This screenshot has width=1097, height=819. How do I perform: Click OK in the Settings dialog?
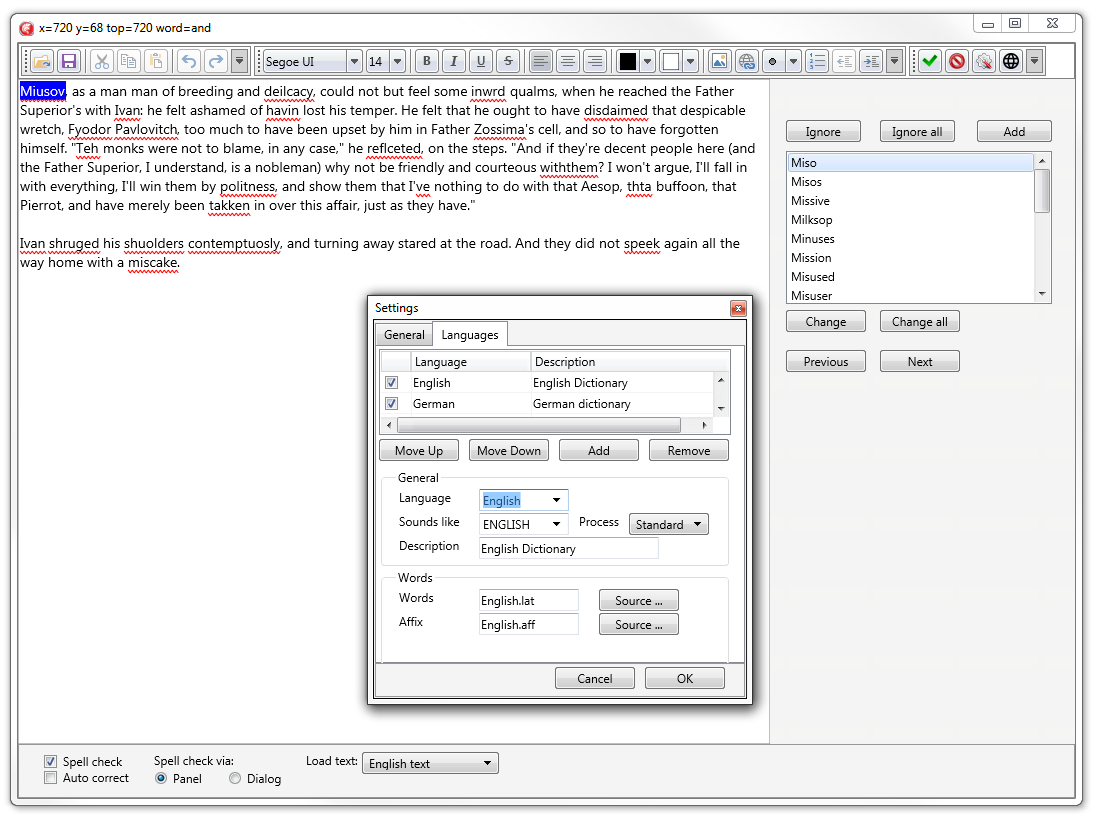[x=684, y=678]
